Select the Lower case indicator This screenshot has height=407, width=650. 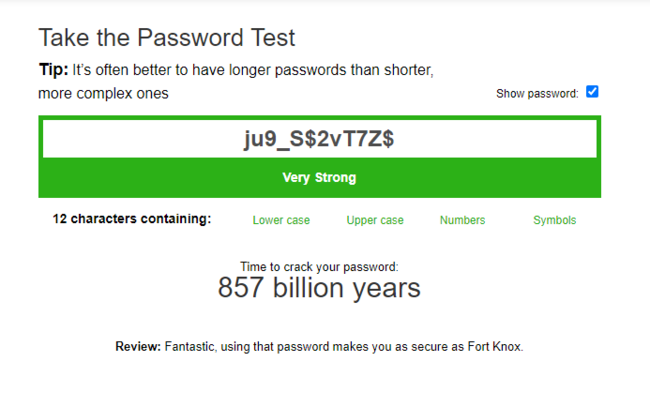281,220
